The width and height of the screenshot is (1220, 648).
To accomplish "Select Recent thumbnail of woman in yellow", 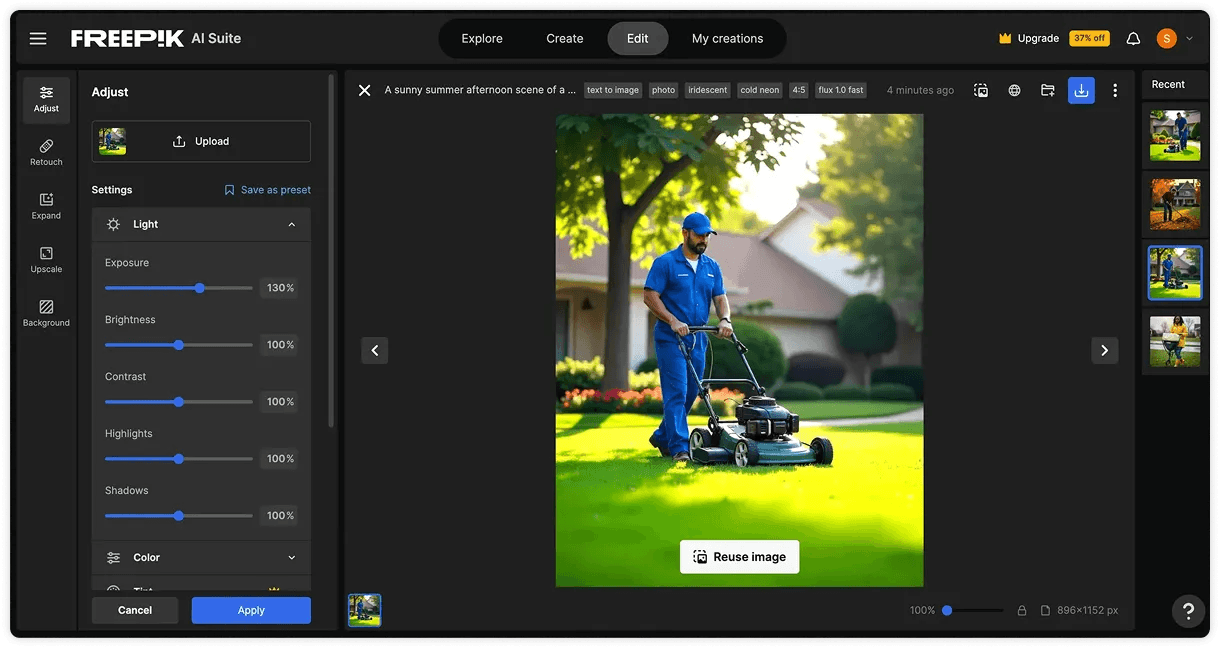I will click(1175, 342).
